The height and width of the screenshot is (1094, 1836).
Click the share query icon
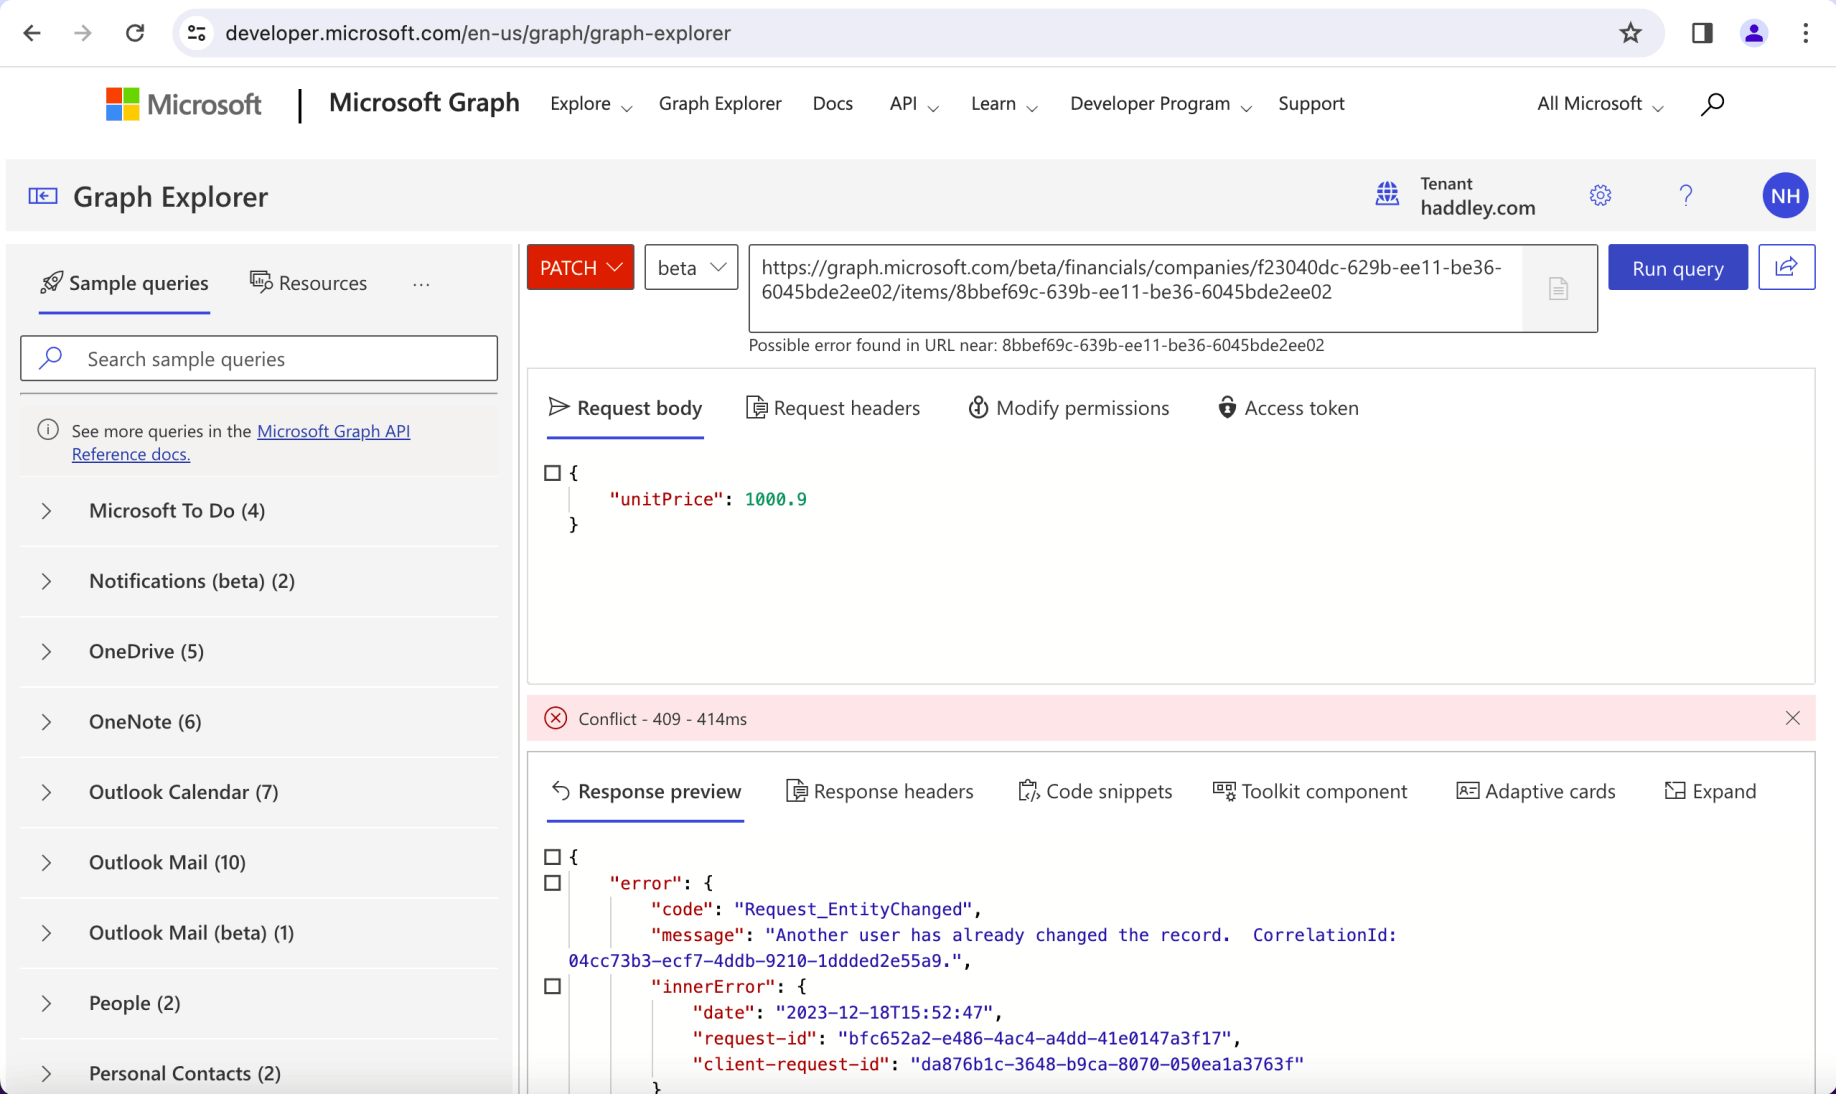[1786, 267]
